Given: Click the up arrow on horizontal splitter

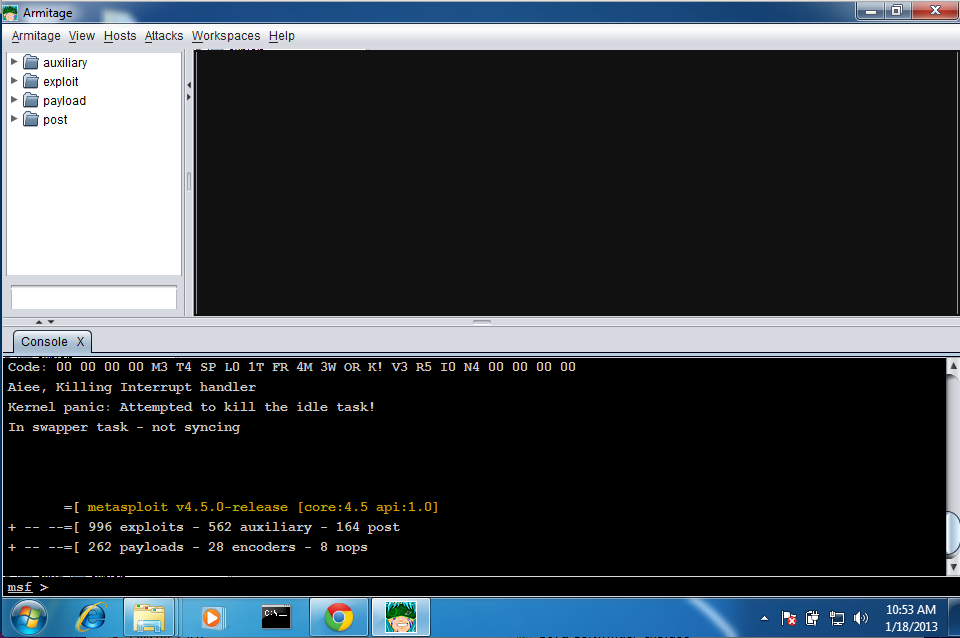Looking at the screenshot, I should [39, 321].
